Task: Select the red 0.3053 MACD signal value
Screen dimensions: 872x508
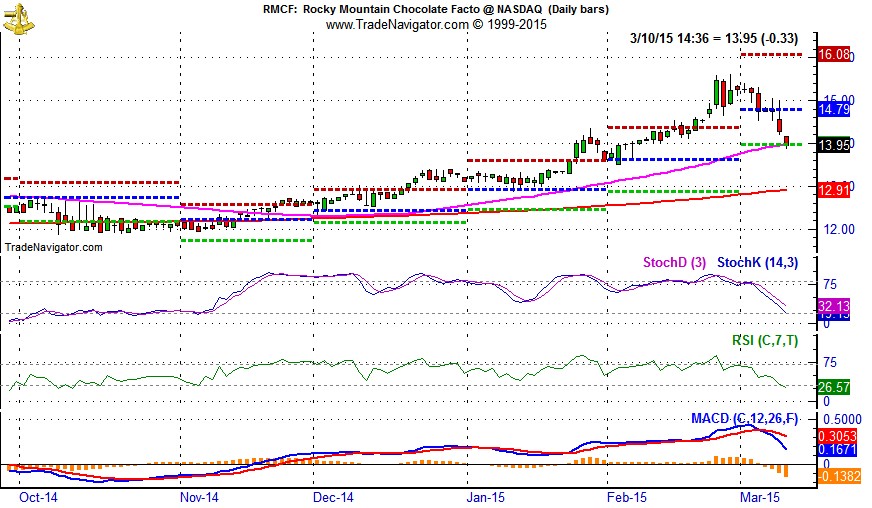Action: coord(837,436)
